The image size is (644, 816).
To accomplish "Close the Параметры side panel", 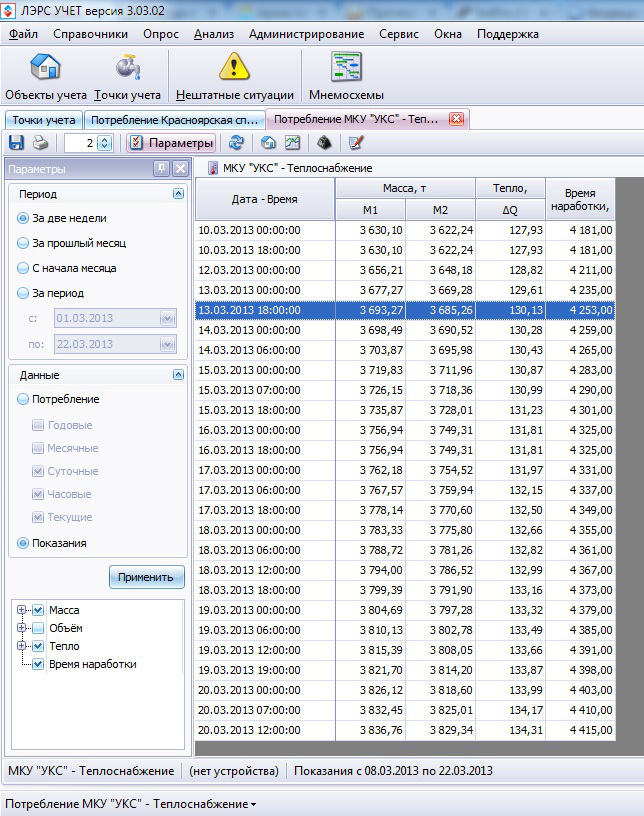I will [x=180, y=169].
